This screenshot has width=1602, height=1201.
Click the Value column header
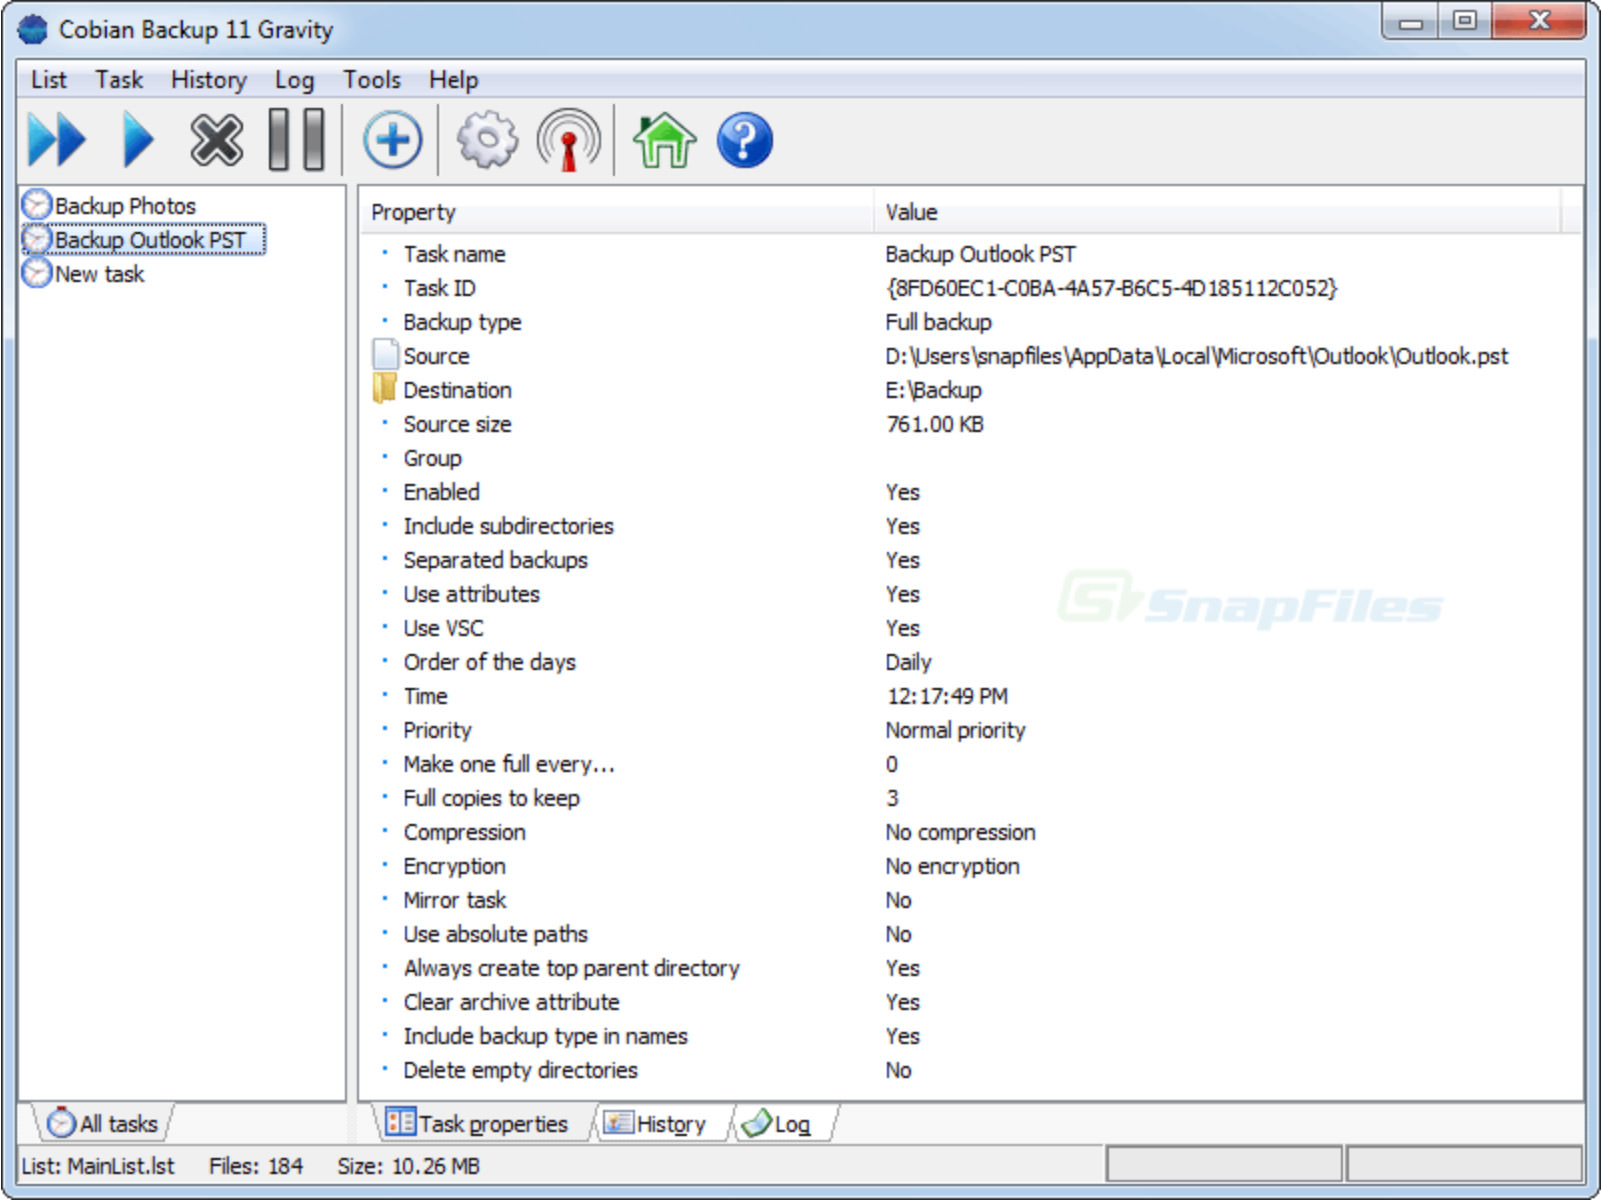[1218, 212]
